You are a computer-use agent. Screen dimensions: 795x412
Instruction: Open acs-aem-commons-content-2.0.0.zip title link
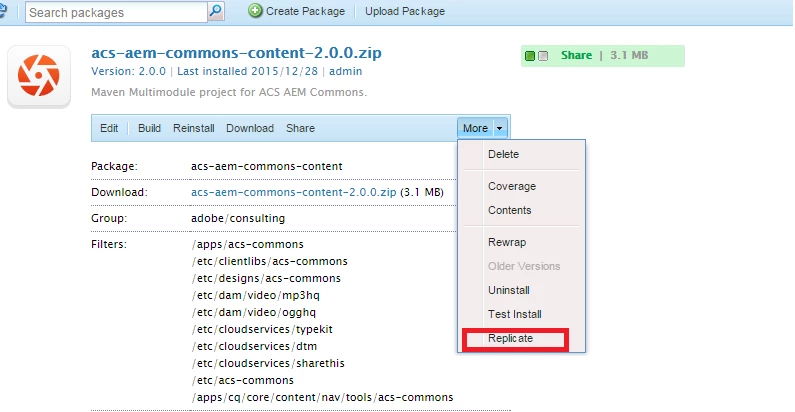236,53
